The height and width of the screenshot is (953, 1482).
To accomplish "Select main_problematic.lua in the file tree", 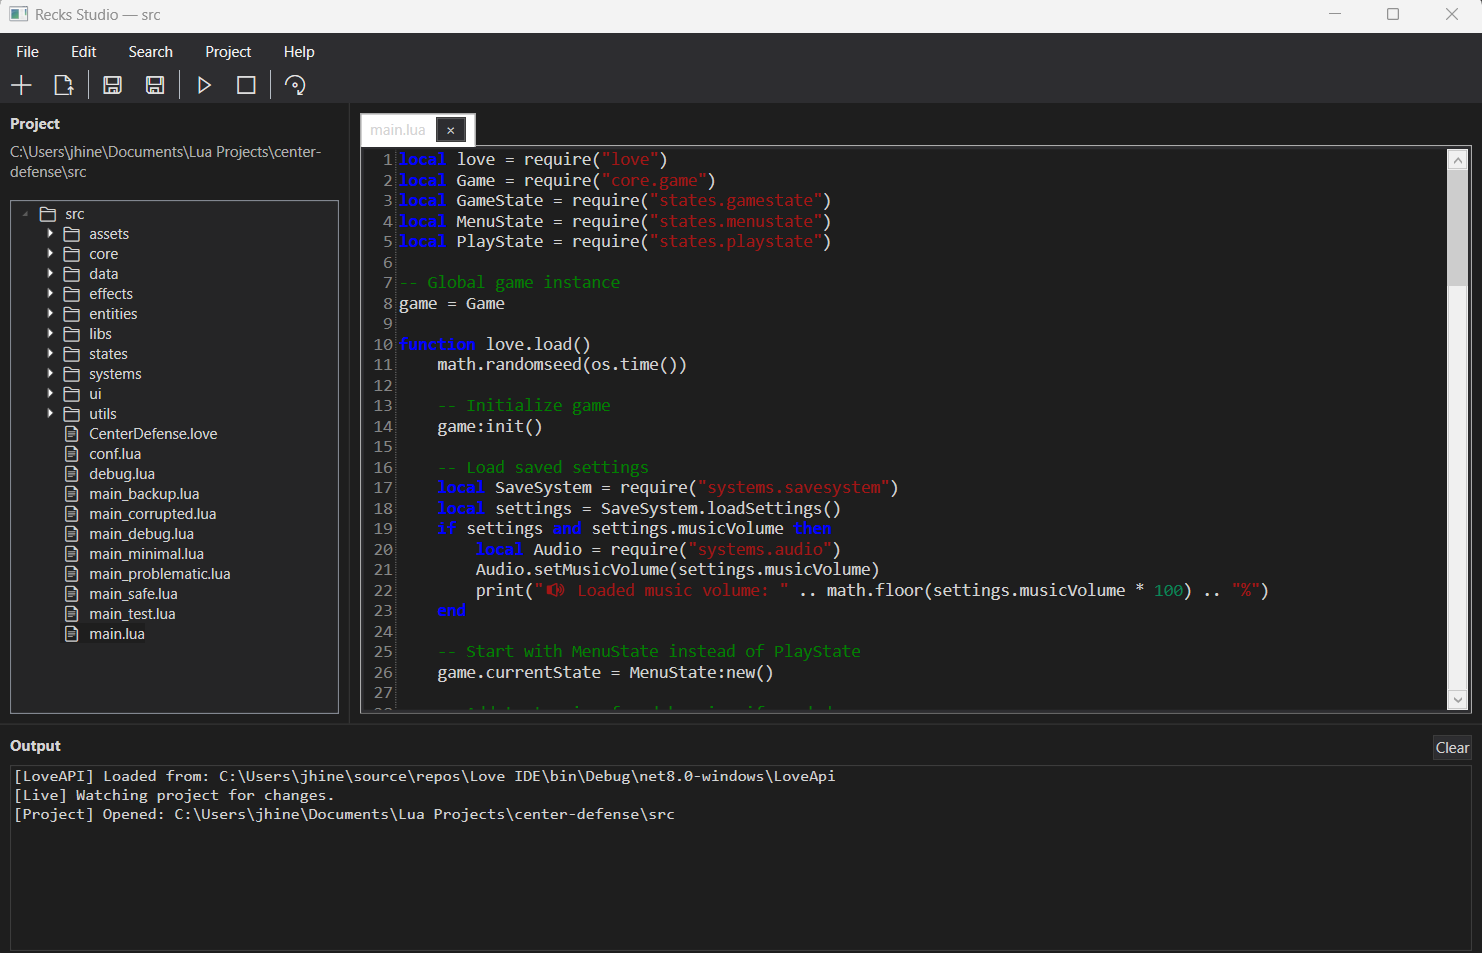I will 159,574.
